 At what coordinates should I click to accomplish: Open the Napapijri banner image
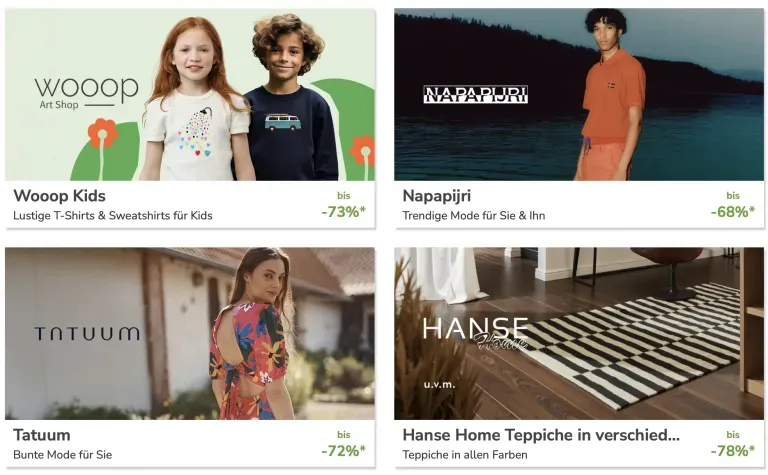(x=579, y=95)
